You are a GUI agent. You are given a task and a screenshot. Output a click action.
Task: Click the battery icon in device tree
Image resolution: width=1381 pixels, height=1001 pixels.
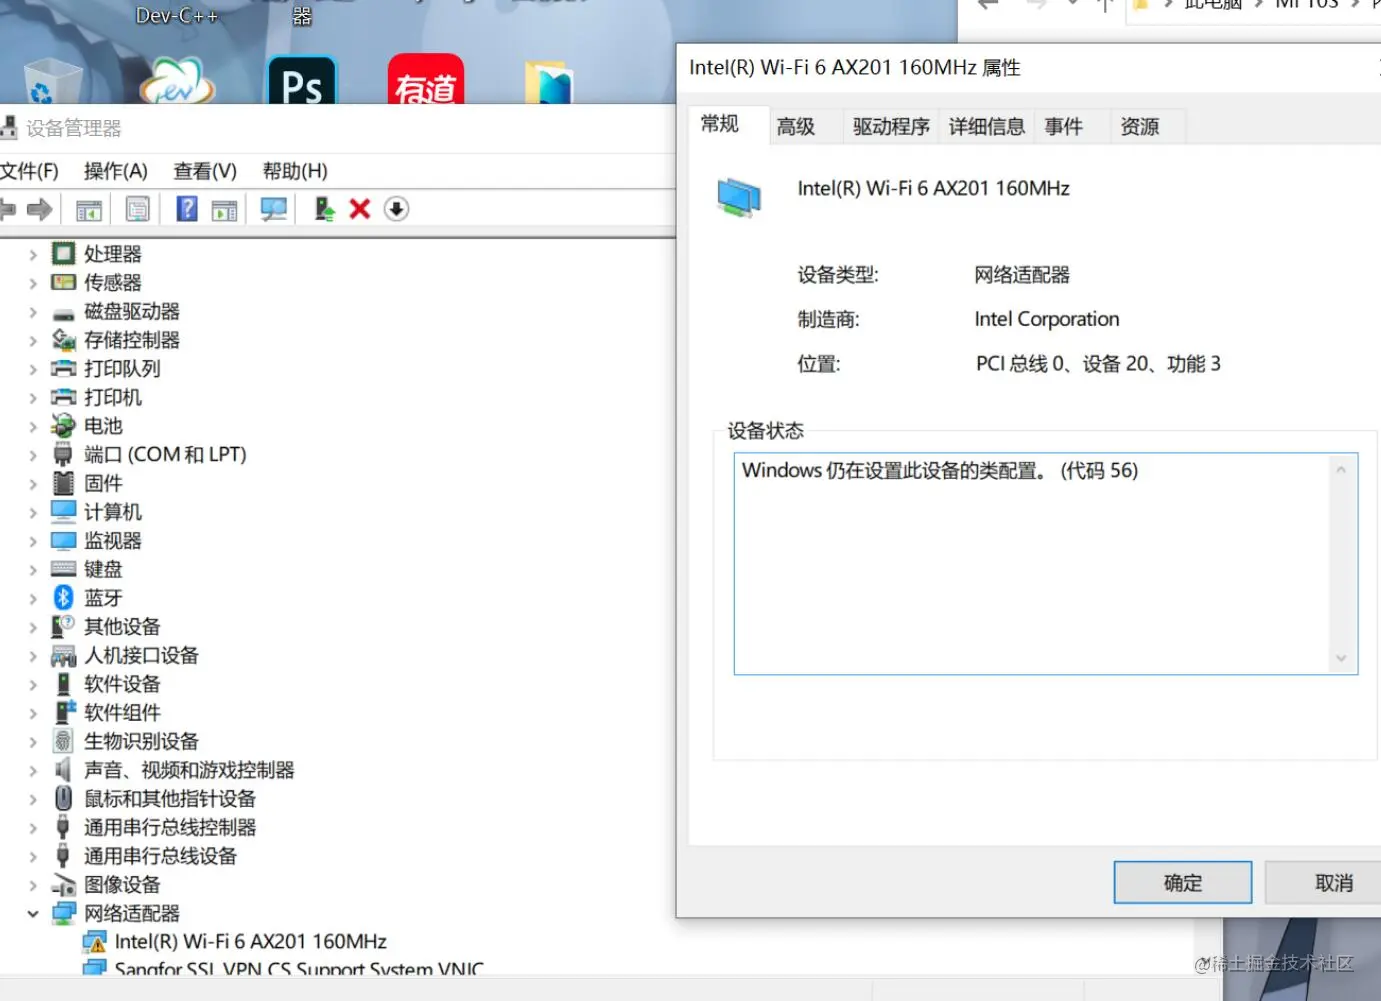point(63,426)
